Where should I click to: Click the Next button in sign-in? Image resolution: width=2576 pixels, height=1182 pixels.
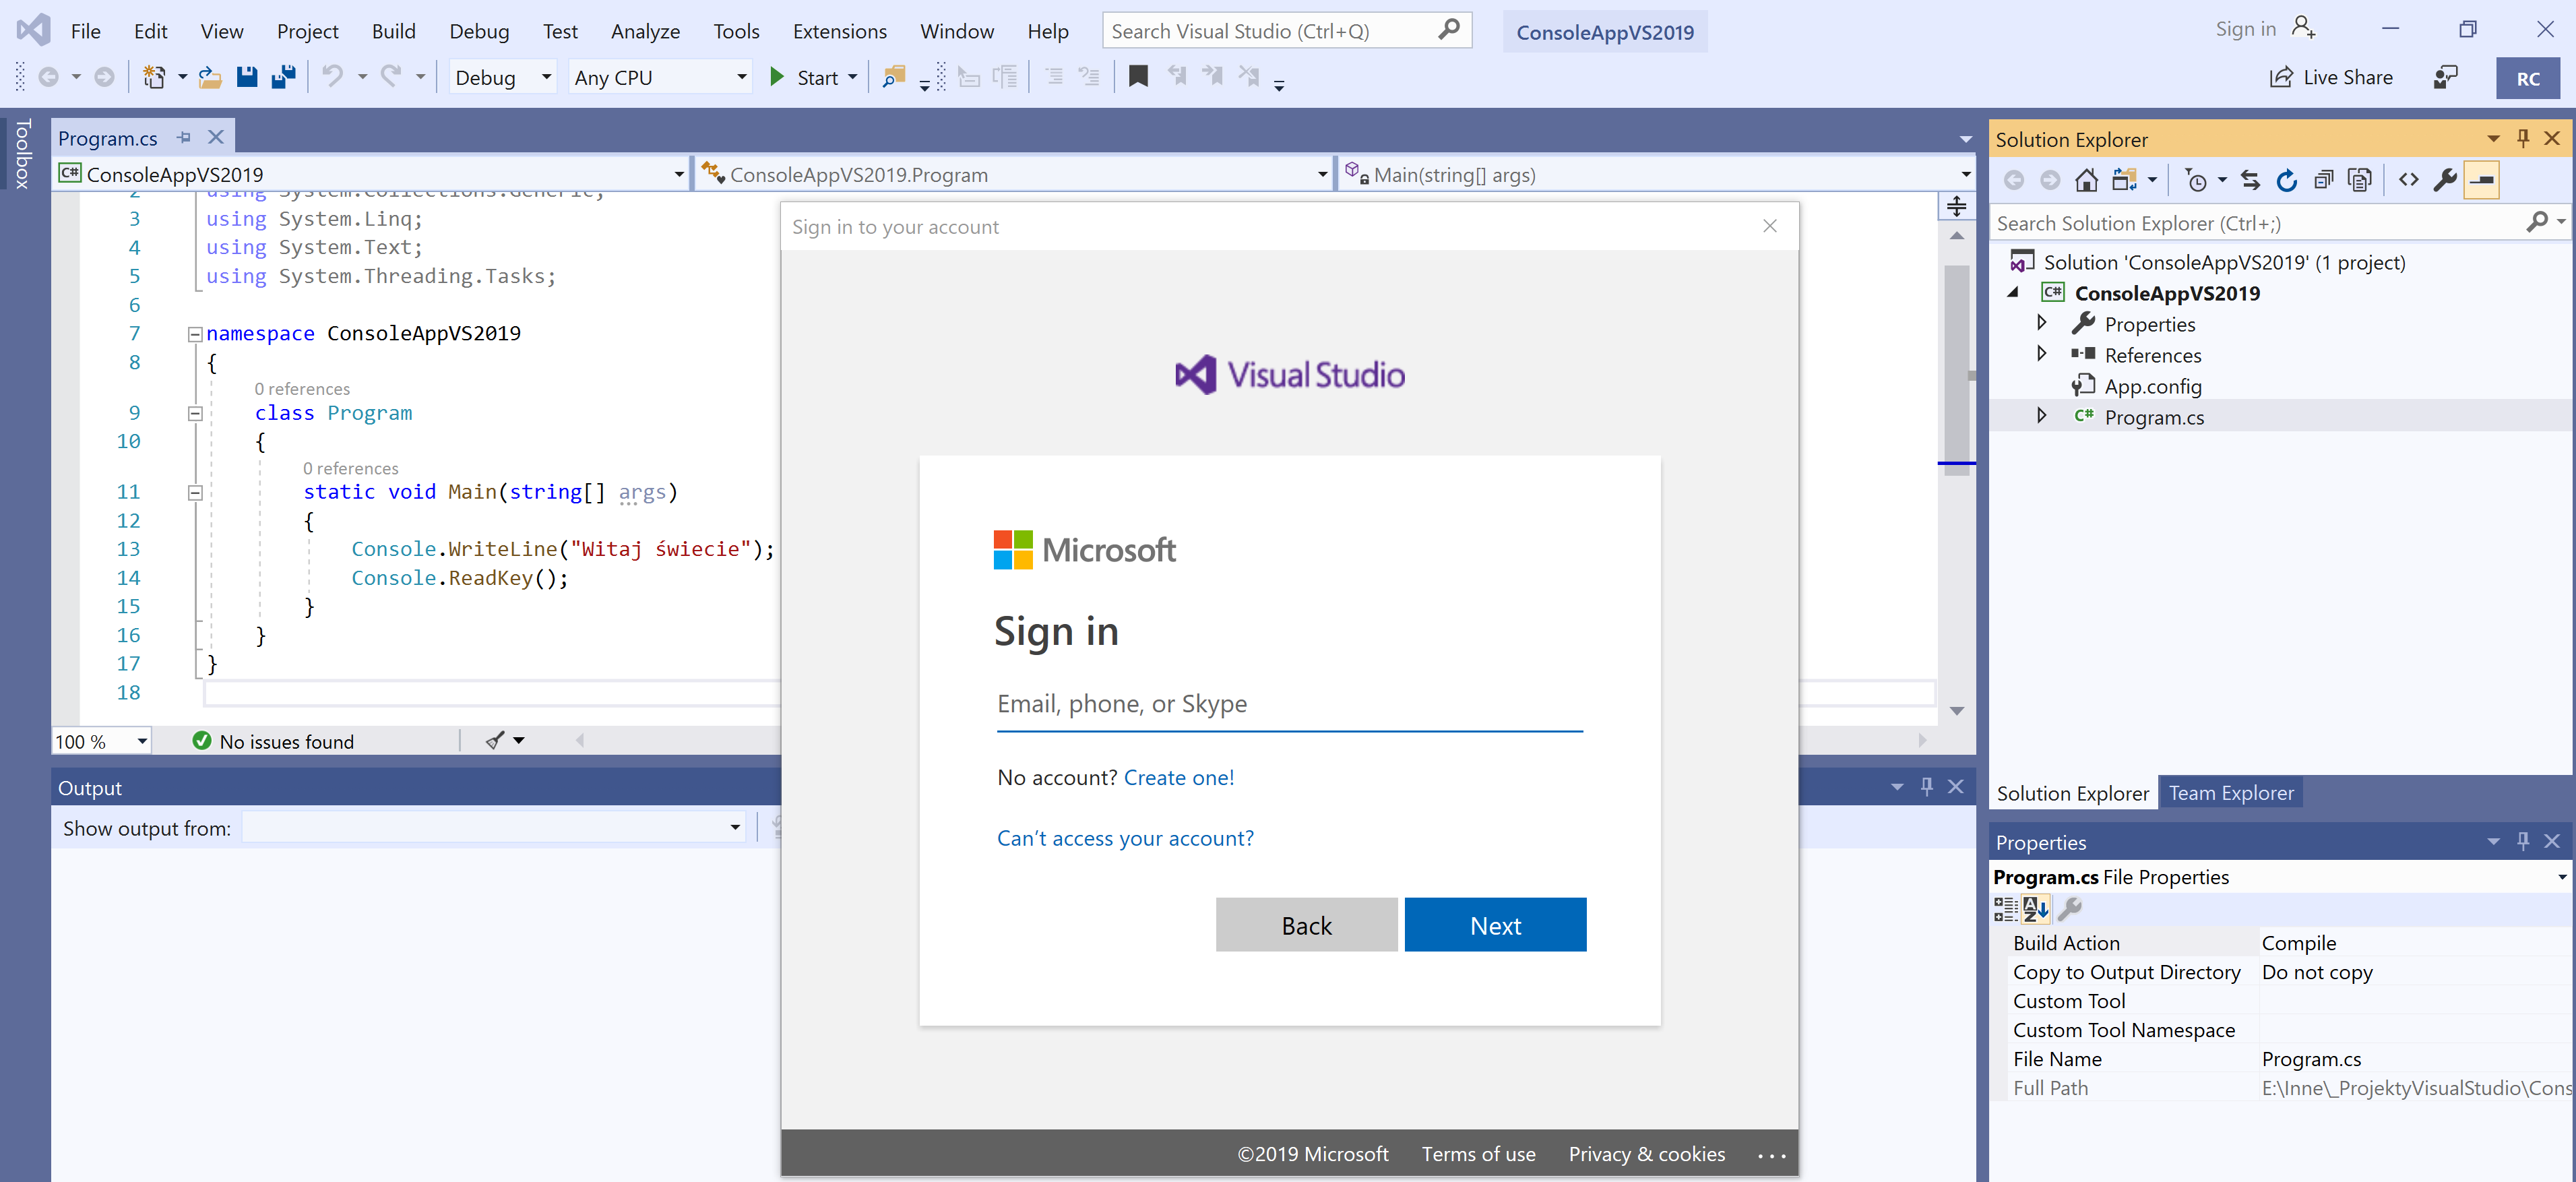(1493, 925)
